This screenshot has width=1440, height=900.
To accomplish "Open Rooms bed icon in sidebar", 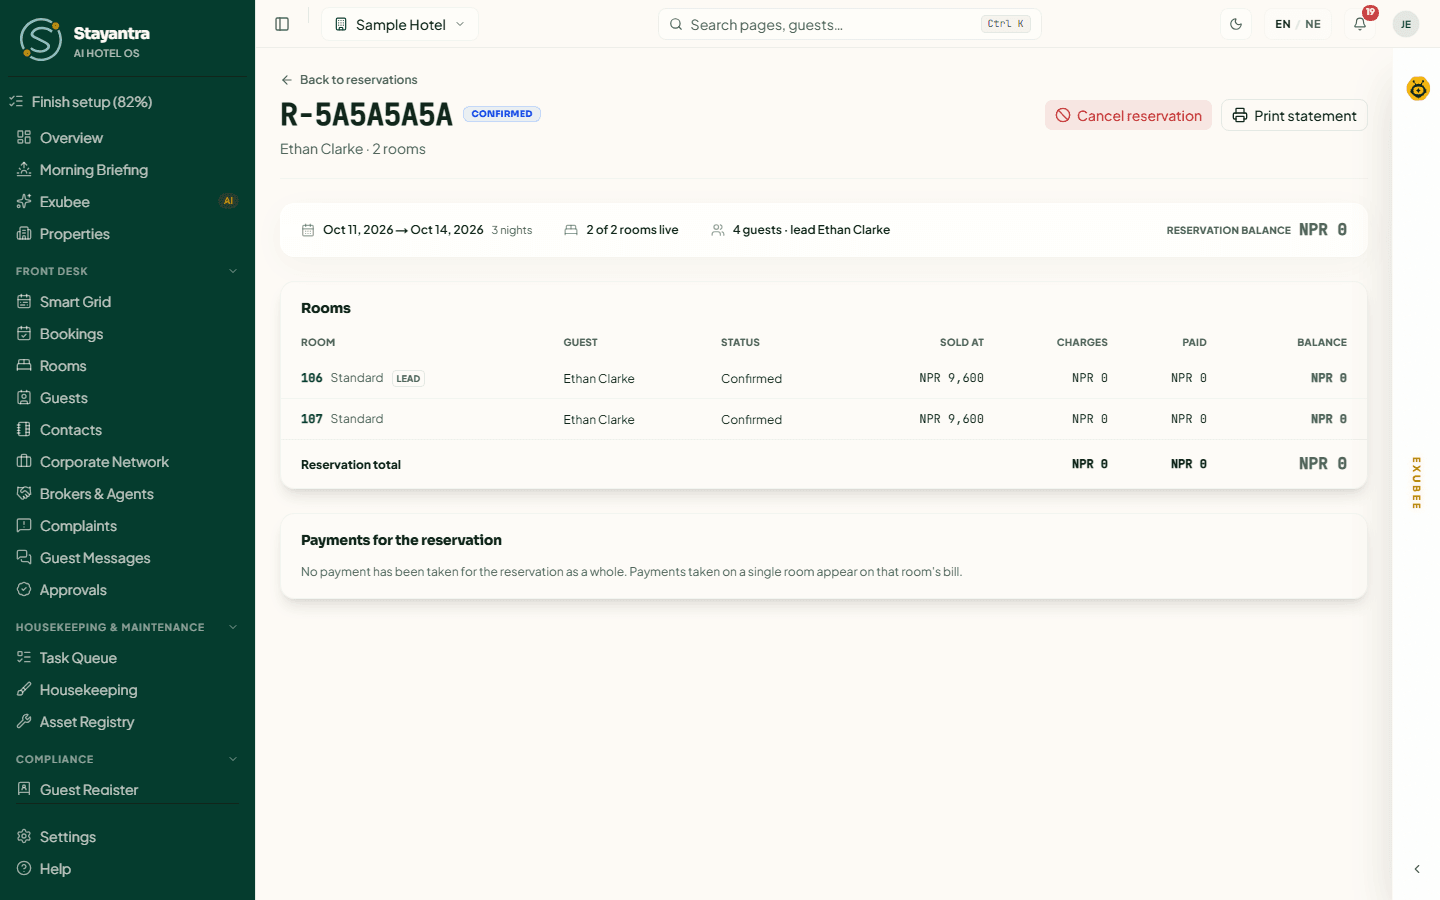I will pos(24,366).
